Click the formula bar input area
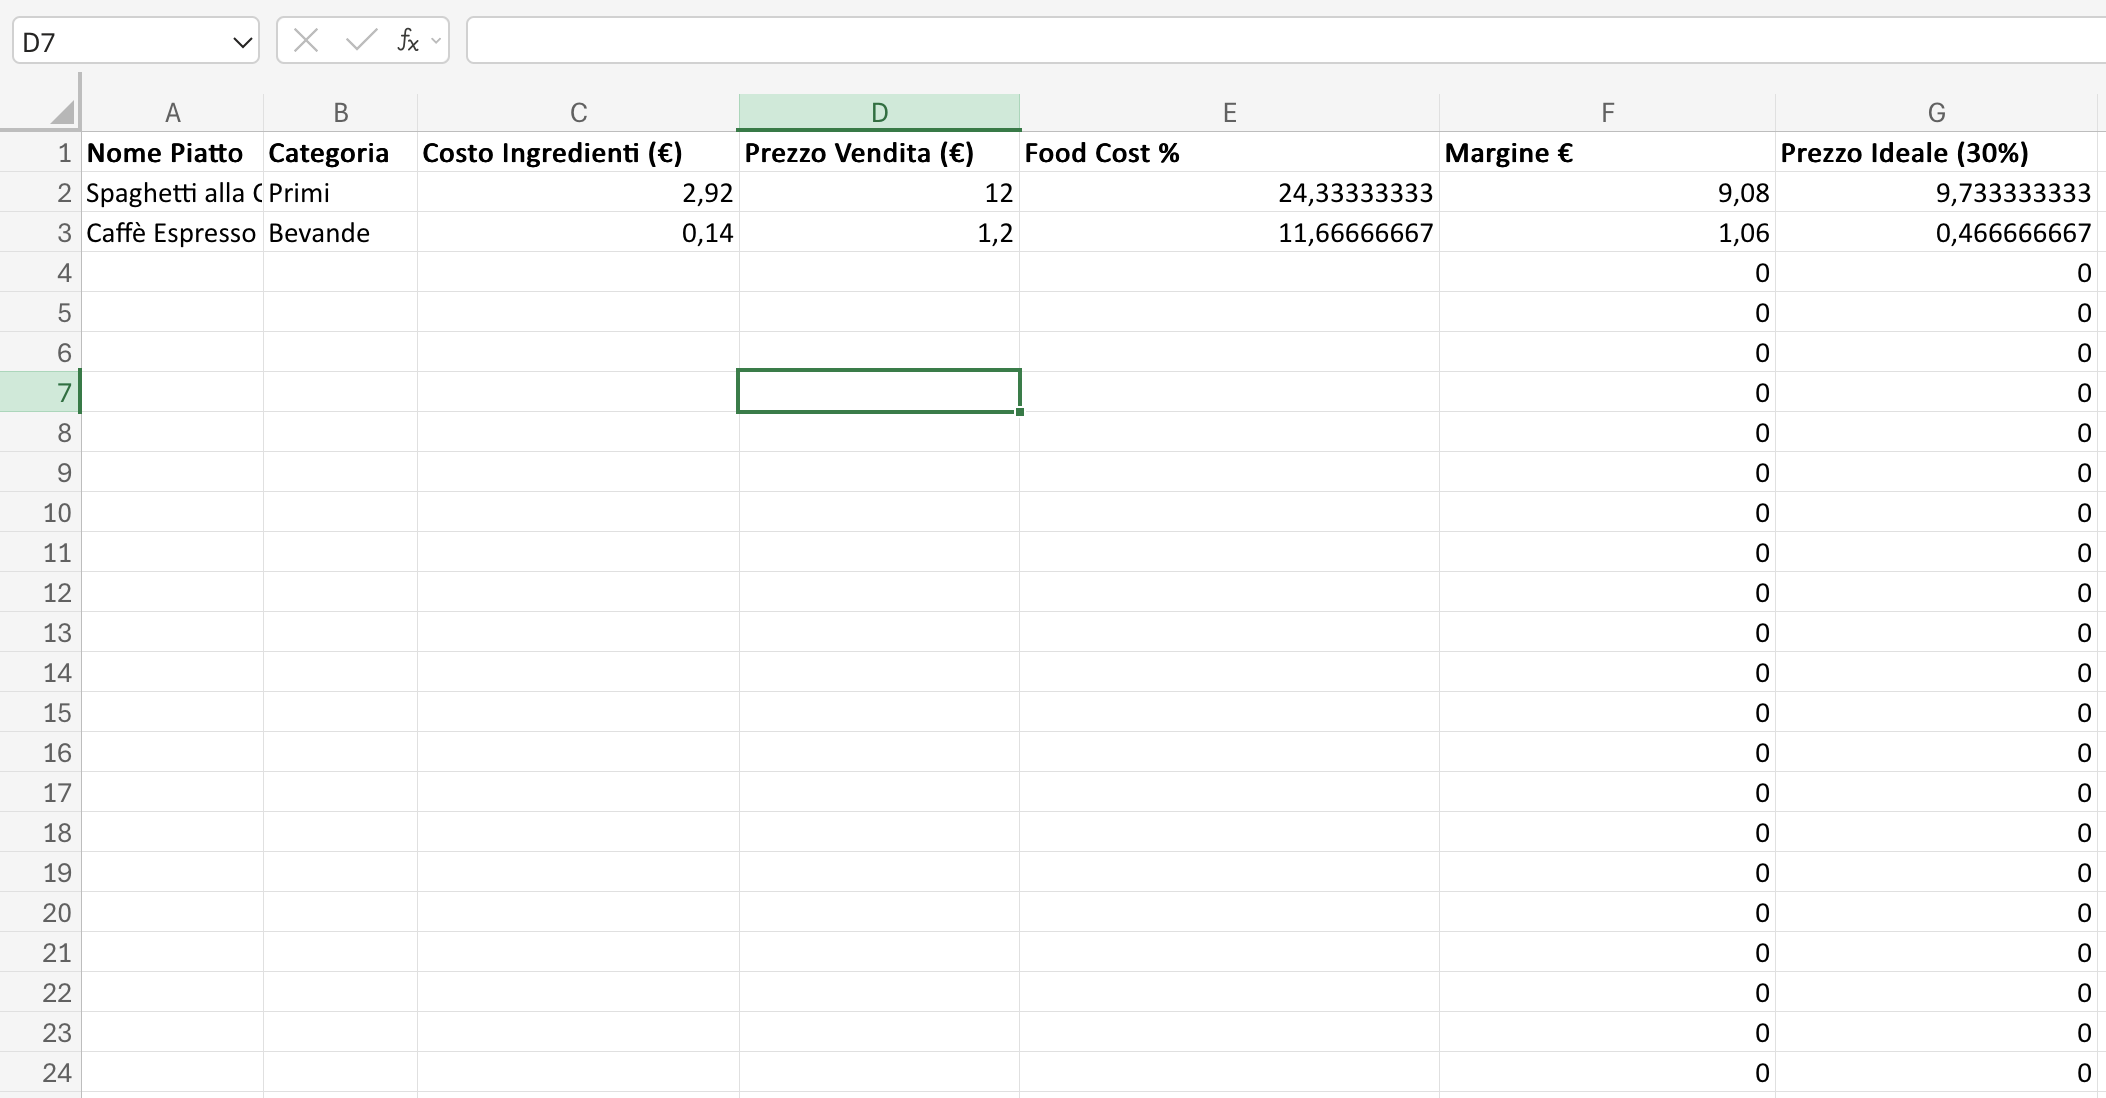The width and height of the screenshot is (2106, 1098). point(1200,40)
